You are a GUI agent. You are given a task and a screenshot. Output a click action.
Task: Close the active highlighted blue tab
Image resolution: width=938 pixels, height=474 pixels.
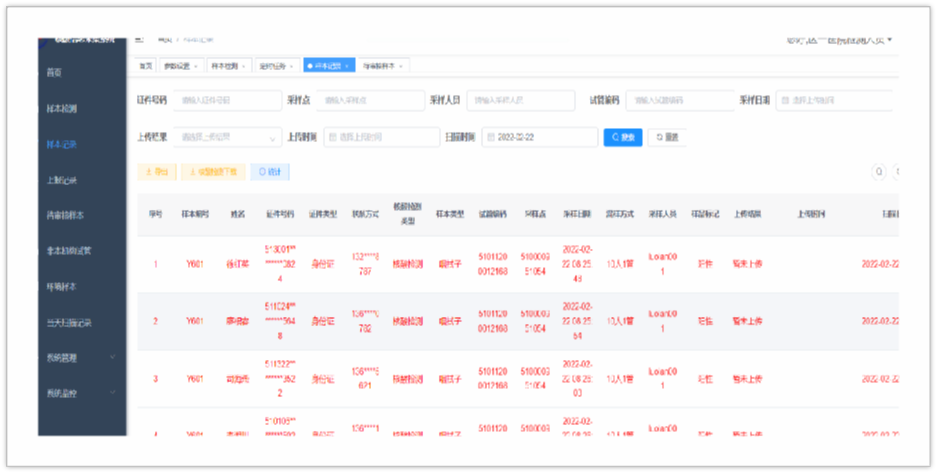point(347,66)
